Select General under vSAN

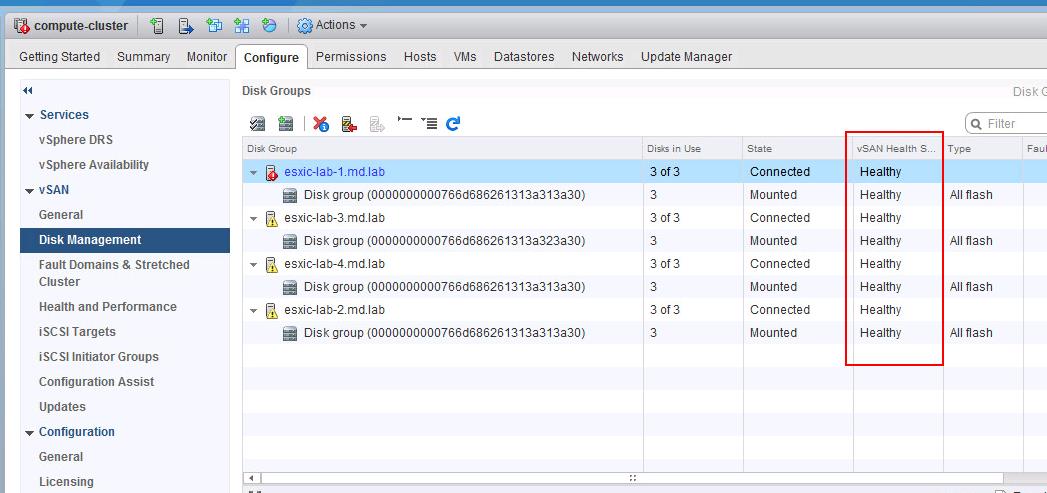click(x=61, y=214)
